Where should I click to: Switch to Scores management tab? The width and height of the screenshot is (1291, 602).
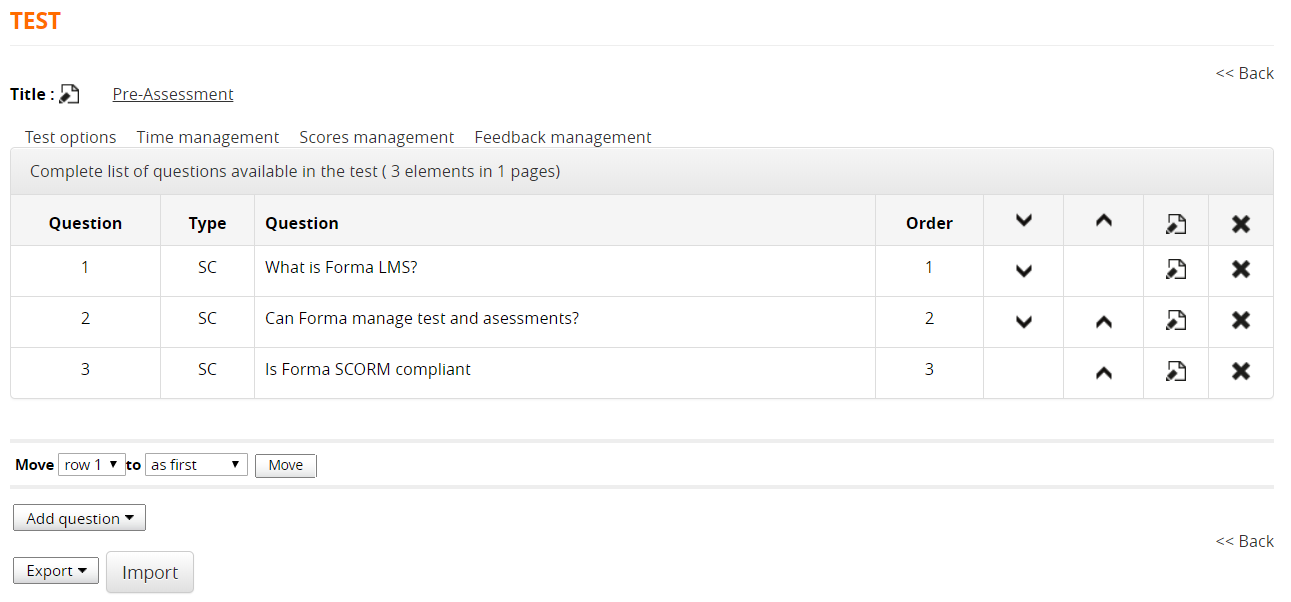point(376,137)
